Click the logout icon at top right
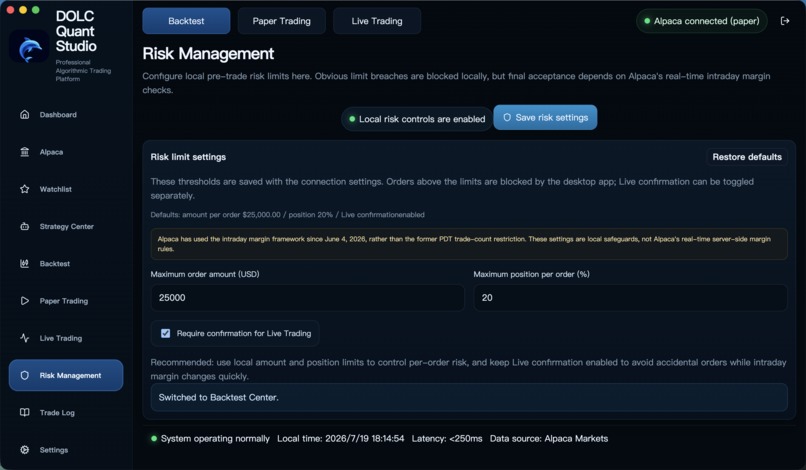The width and height of the screenshot is (806, 470). point(784,21)
